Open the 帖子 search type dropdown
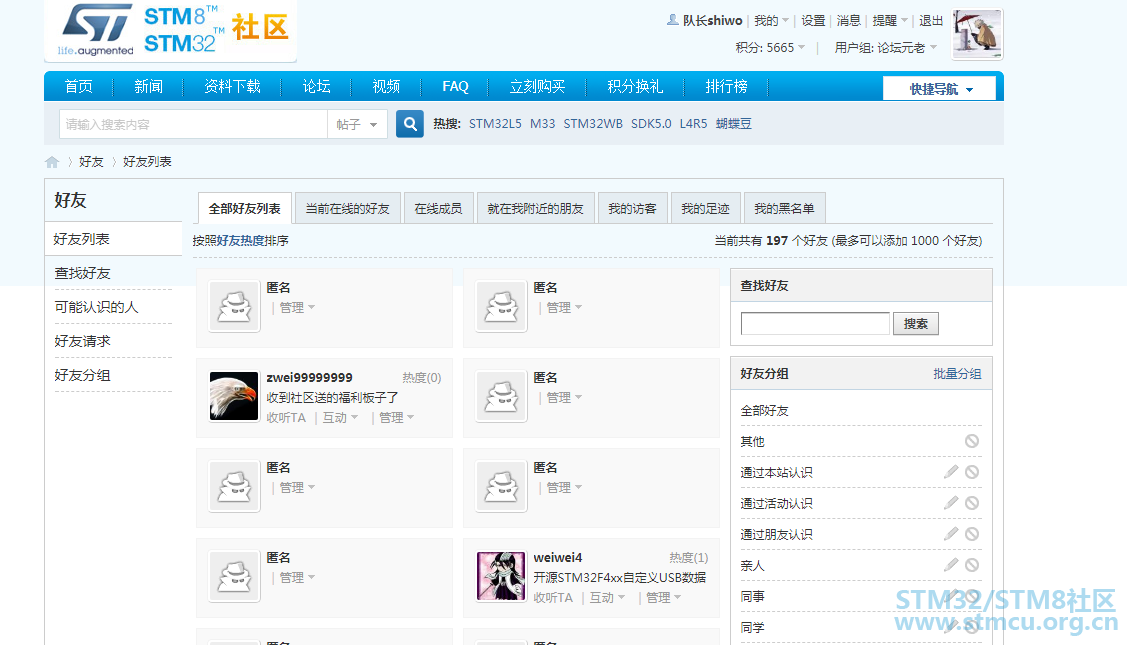The image size is (1127, 645). (357, 124)
